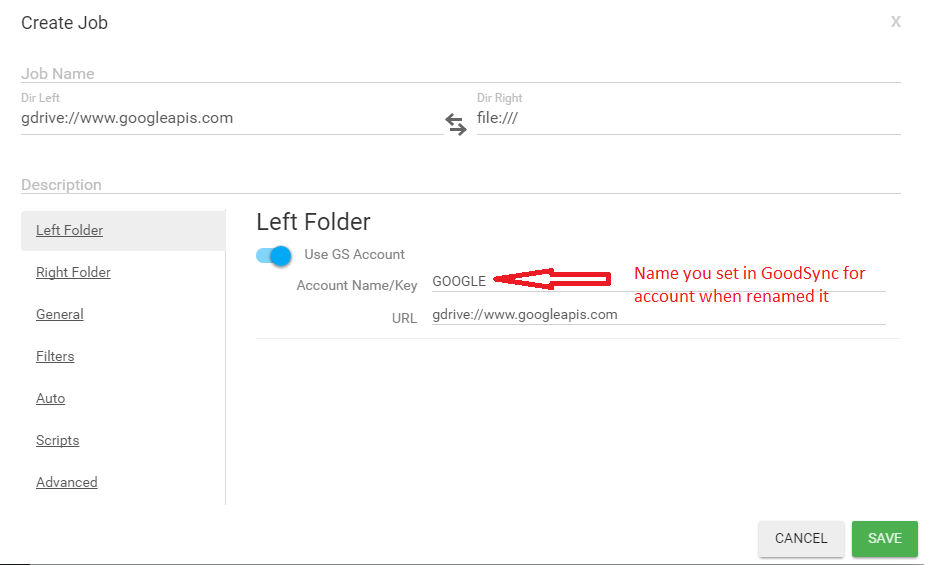949x565 pixels.
Task: Switch to the General tab
Action: coord(60,314)
